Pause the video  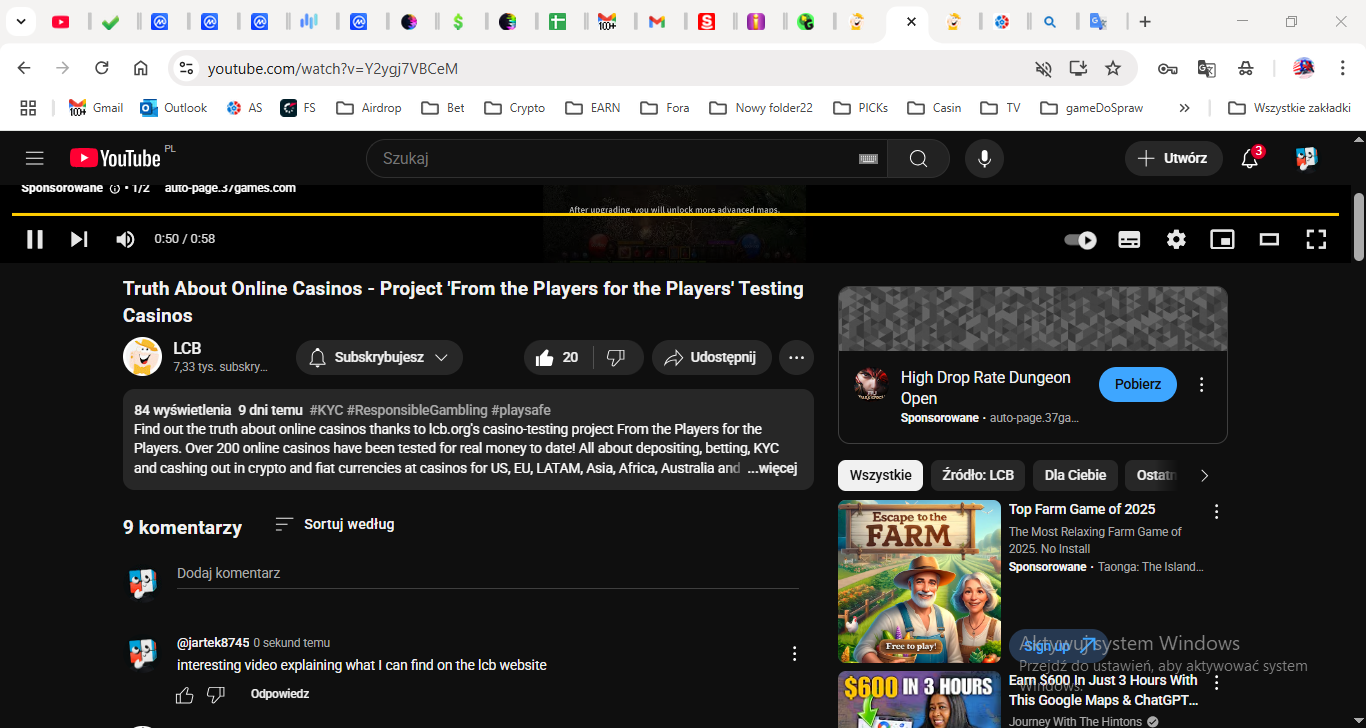pos(35,239)
